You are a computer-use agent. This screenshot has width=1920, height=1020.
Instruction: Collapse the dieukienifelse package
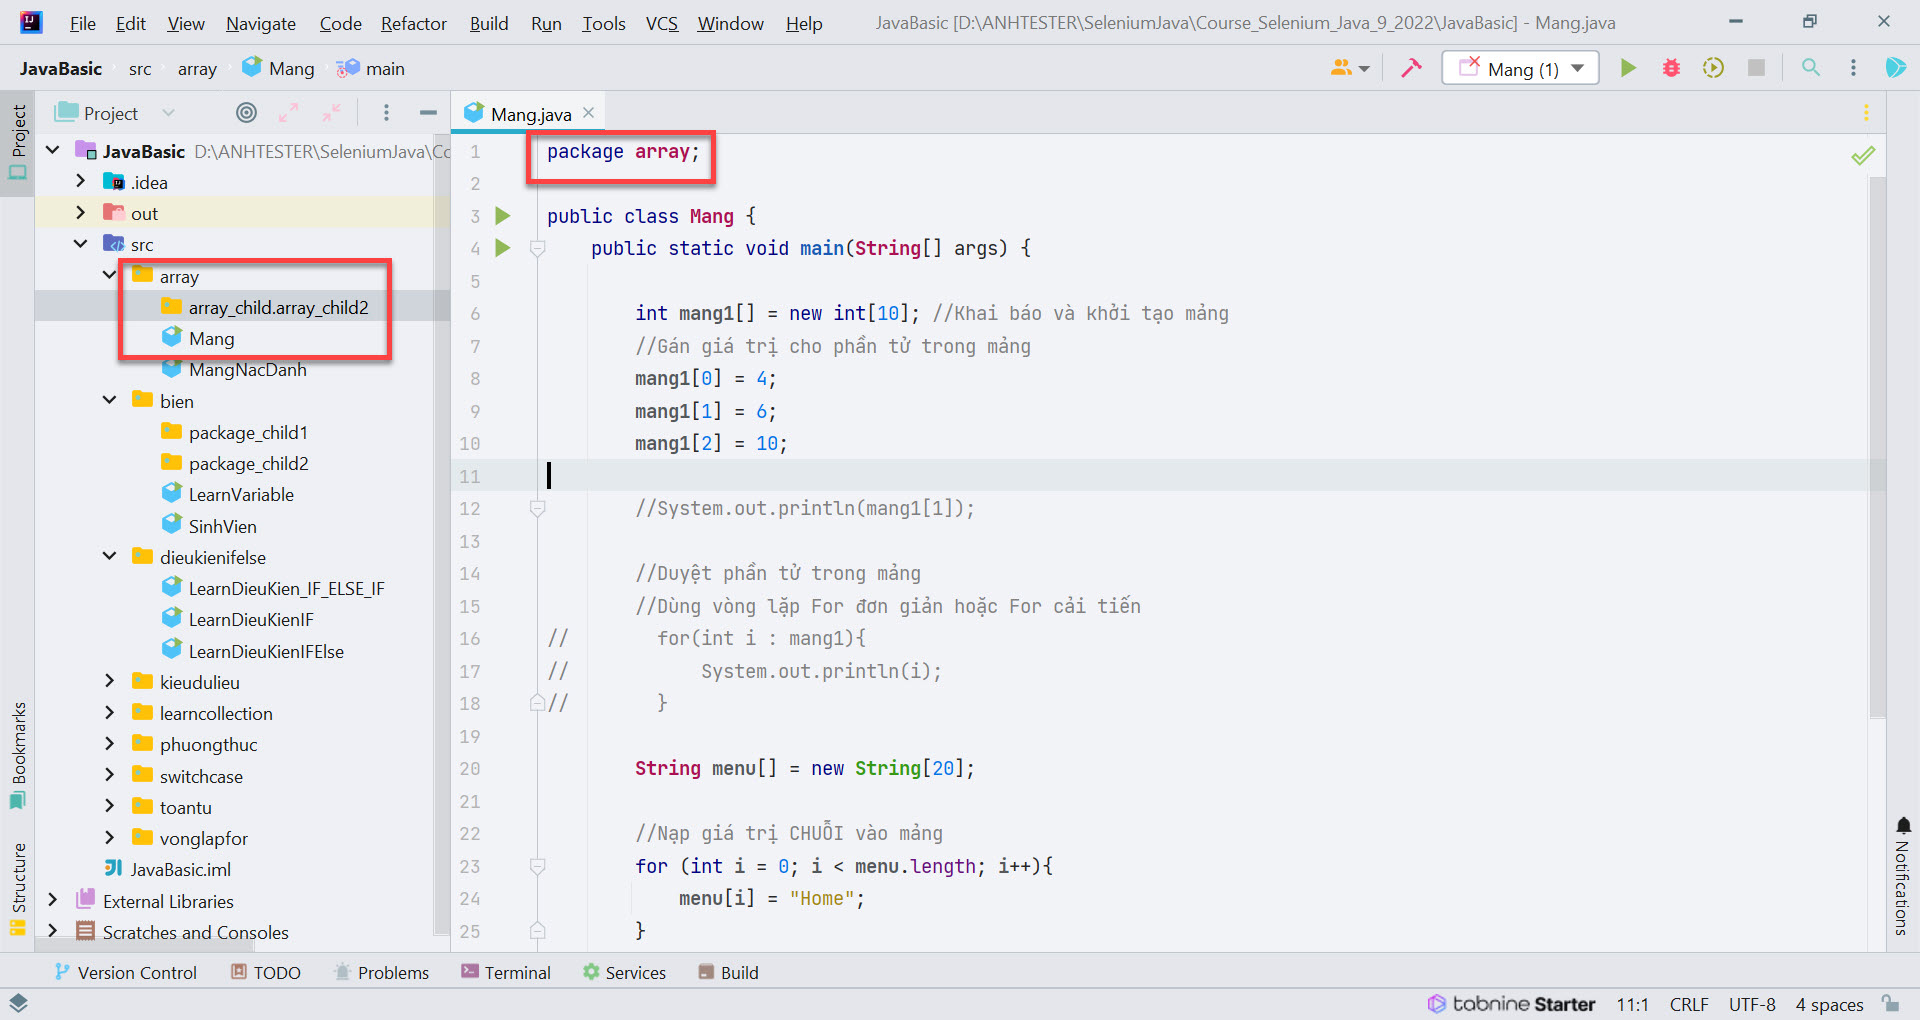pyautogui.click(x=110, y=557)
